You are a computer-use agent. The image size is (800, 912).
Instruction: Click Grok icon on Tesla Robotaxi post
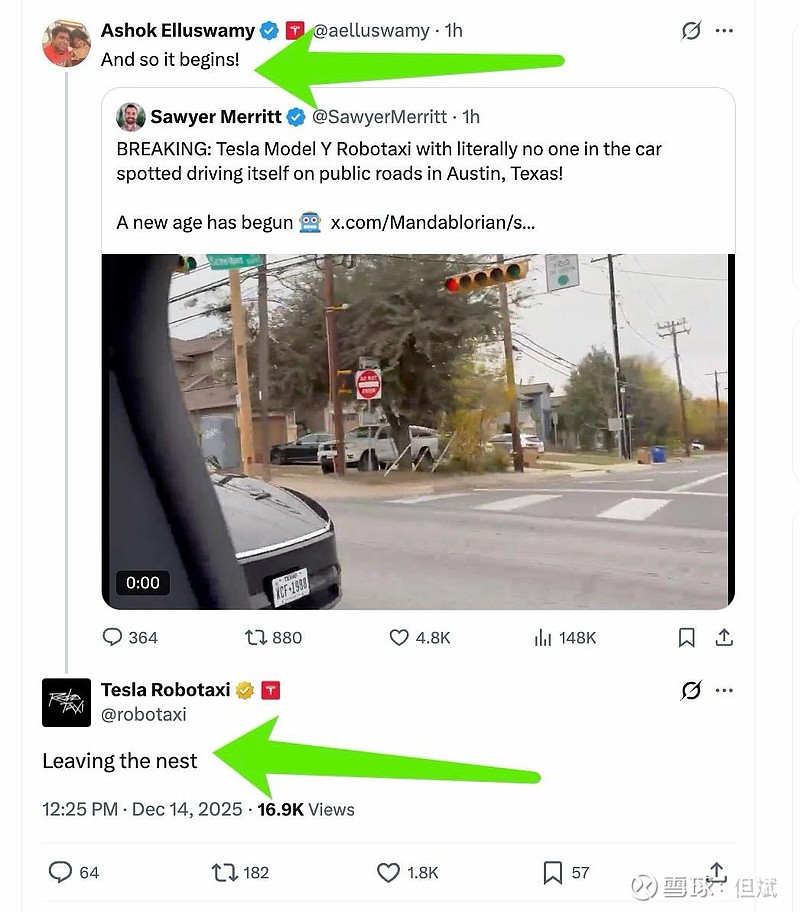[691, 690]
